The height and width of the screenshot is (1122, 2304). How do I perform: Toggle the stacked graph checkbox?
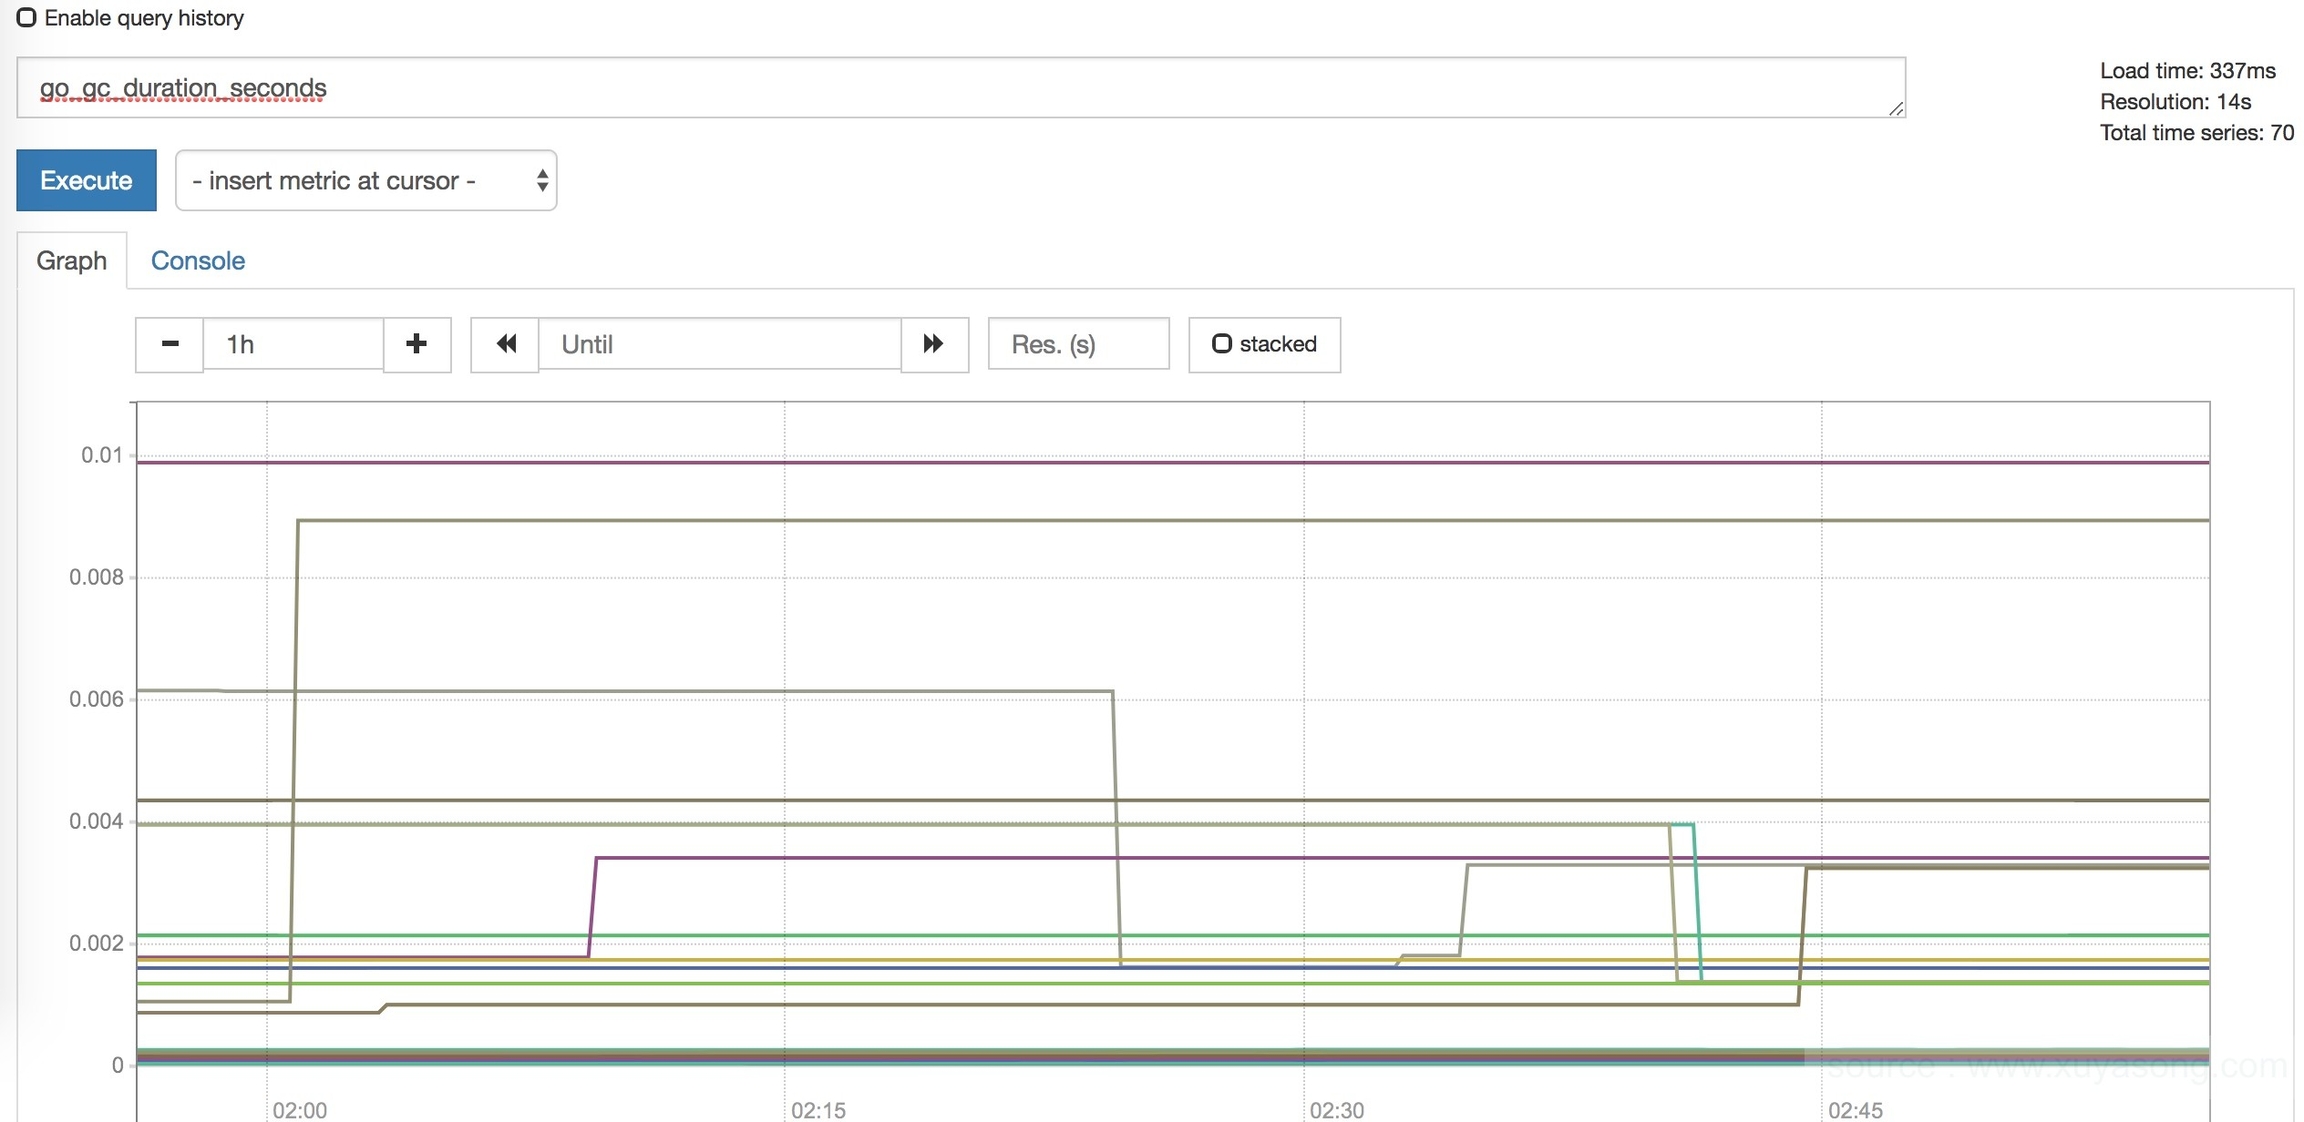[x=1221, y=344]
